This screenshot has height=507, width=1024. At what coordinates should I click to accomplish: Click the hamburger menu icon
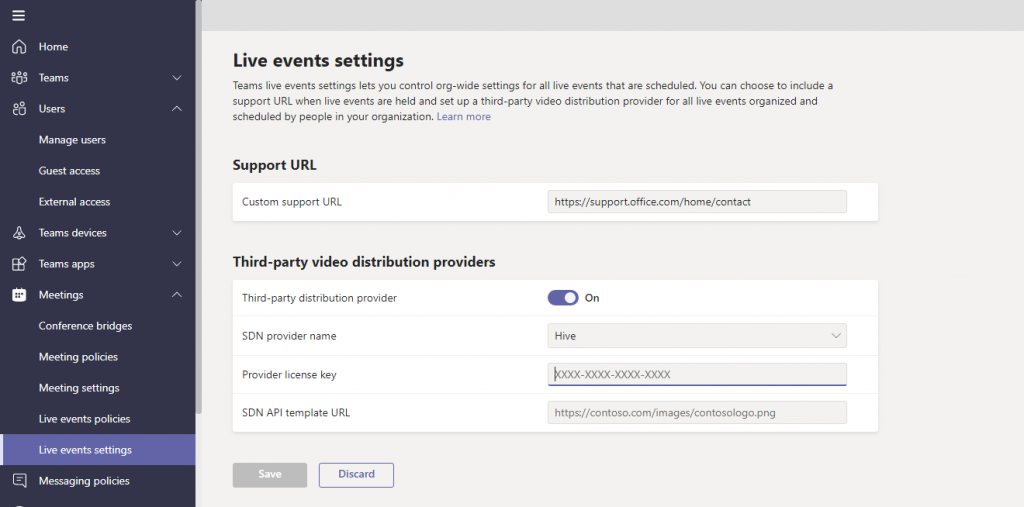pos(18,15)
